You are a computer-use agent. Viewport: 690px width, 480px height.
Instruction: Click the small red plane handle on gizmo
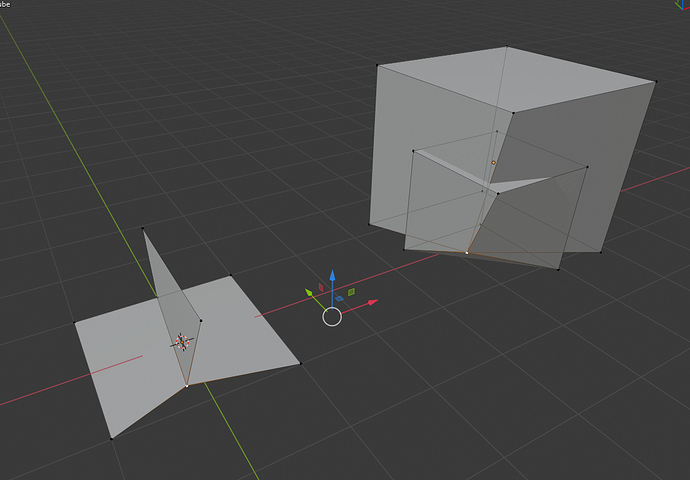pyautogui.click(x=321, y=287)
